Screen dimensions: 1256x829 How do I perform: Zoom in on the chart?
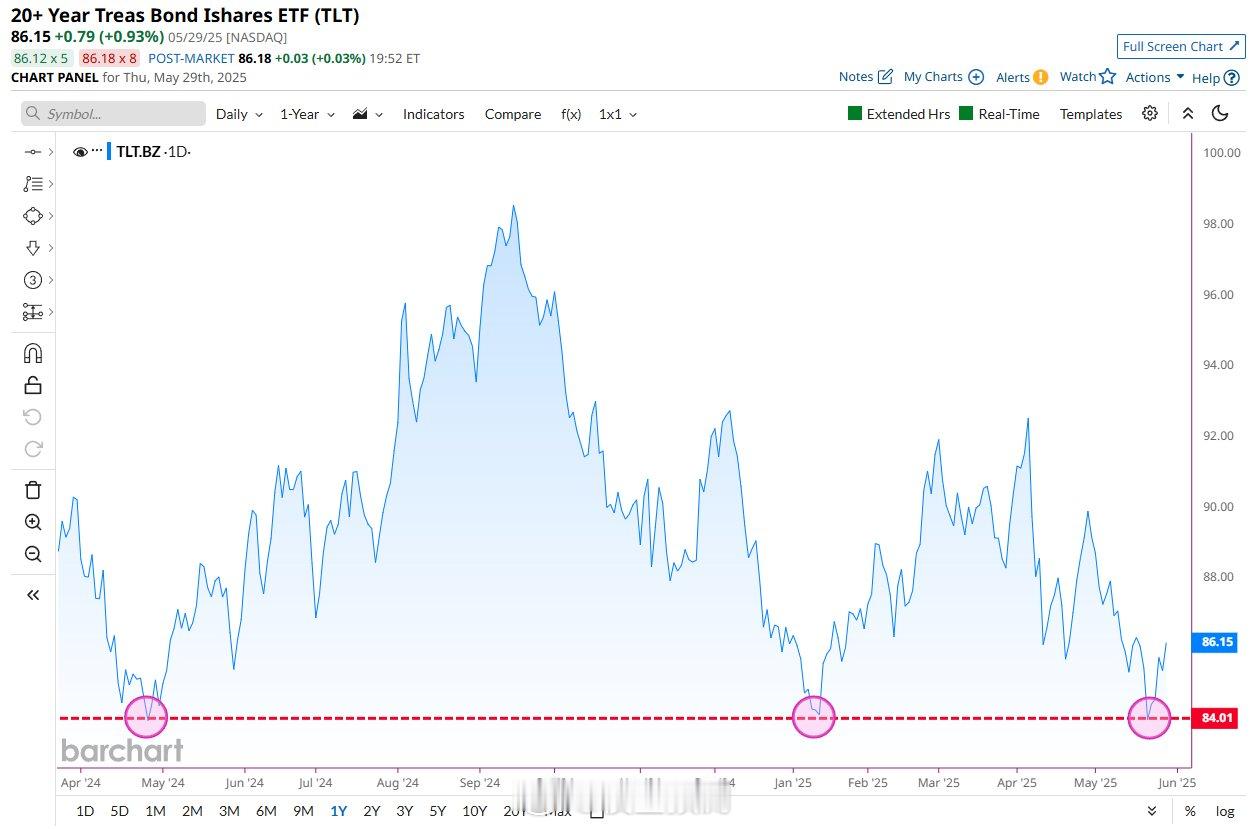(x=33, y=522)
